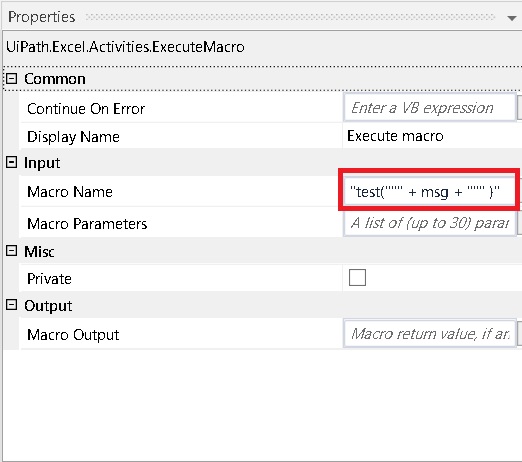Collapse the Output section
This screenshot has height=462, width=522.
point(12,305)
